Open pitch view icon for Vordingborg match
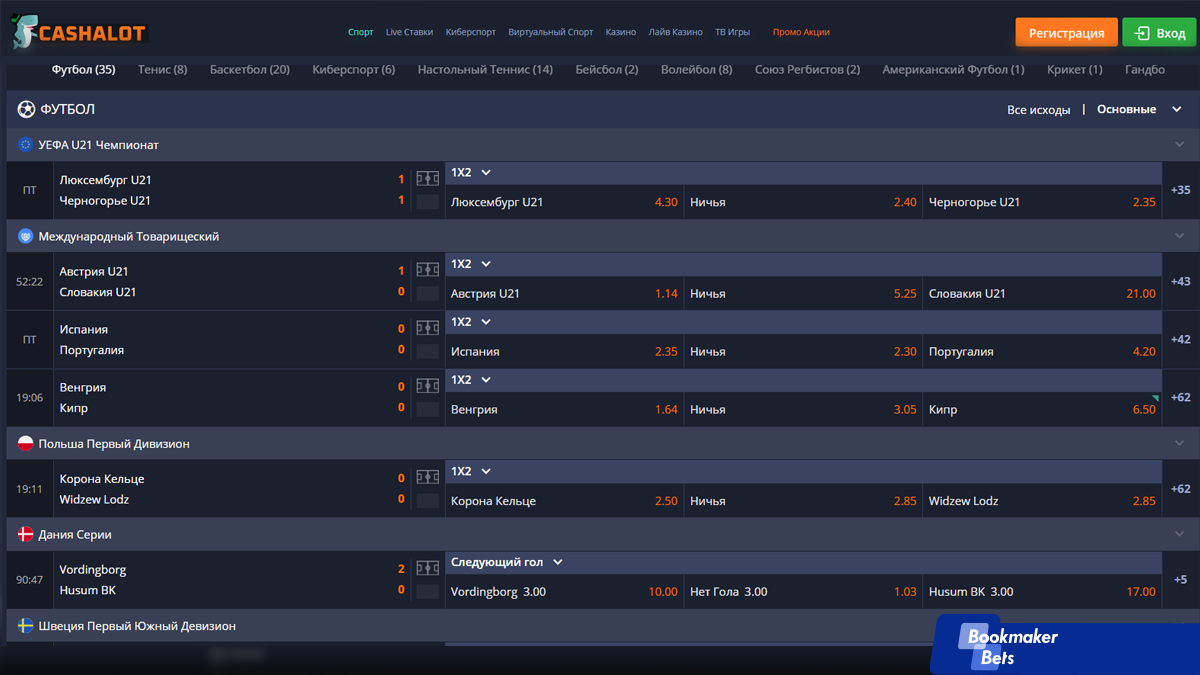 428,568
